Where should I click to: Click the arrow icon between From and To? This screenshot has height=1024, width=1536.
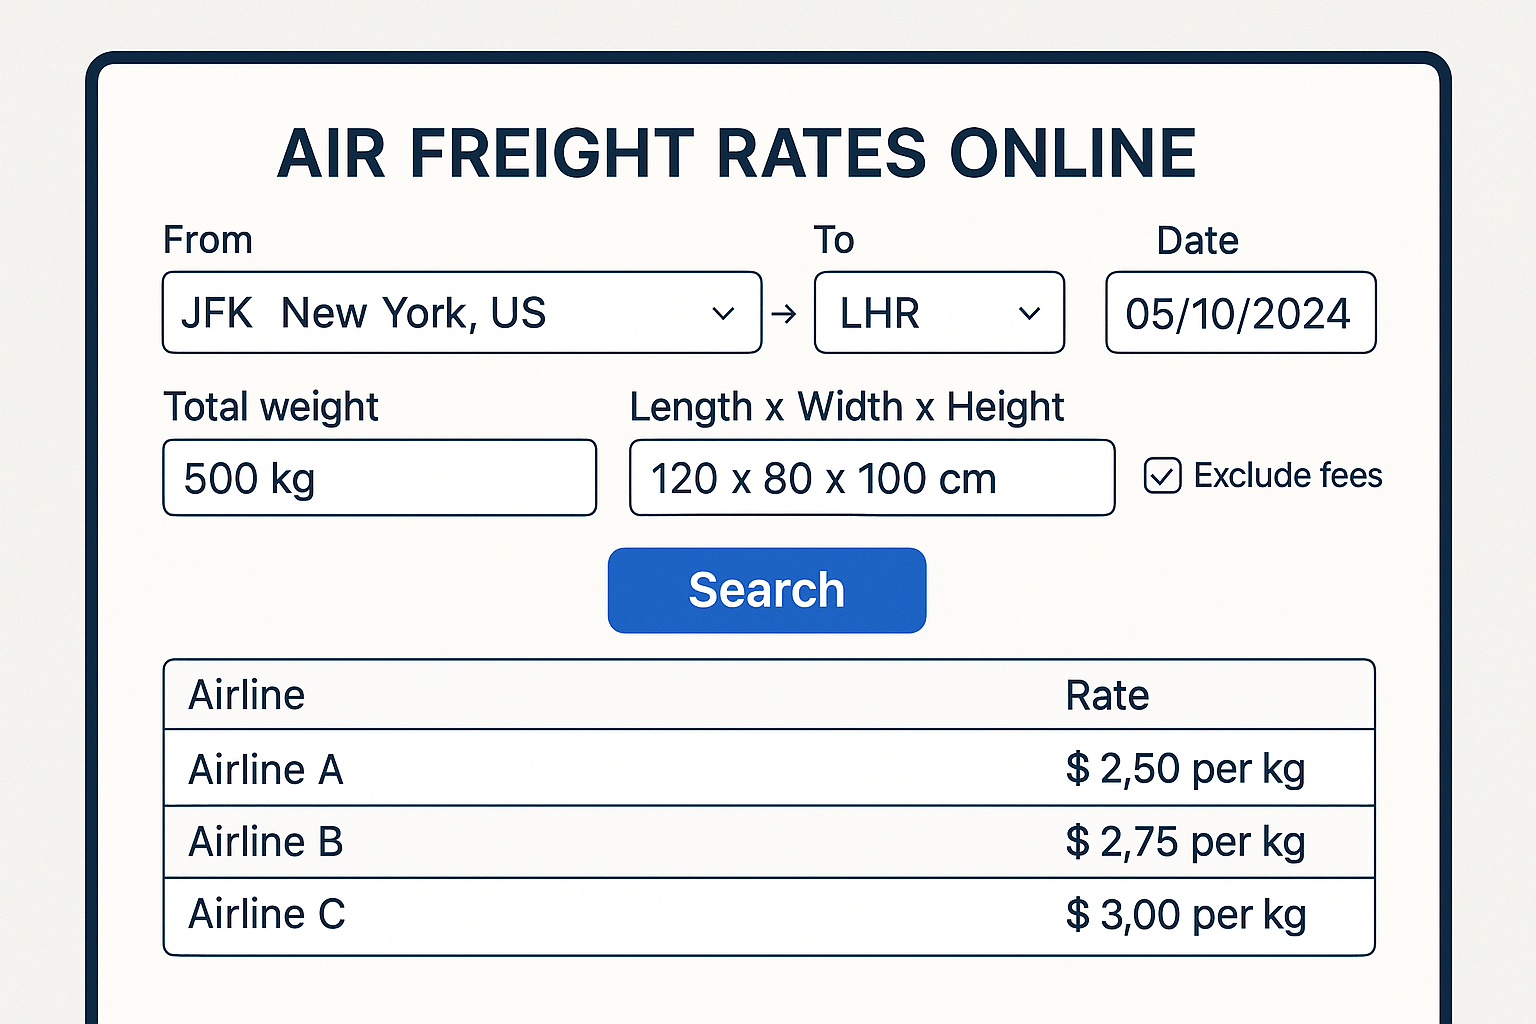[x=785, y=314]
